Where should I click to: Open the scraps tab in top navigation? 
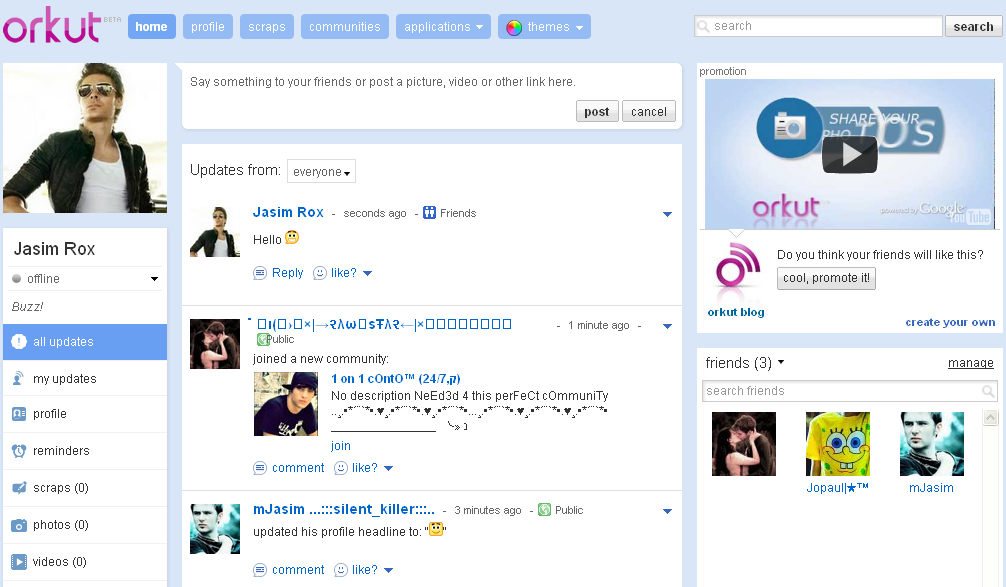click(x=267, y=27)
